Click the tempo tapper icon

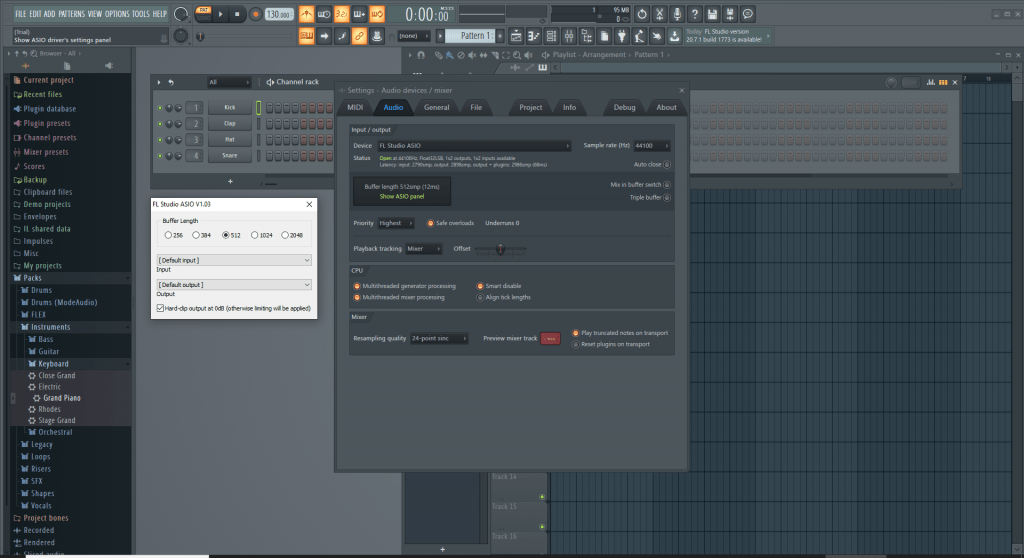tap(639, 37)
